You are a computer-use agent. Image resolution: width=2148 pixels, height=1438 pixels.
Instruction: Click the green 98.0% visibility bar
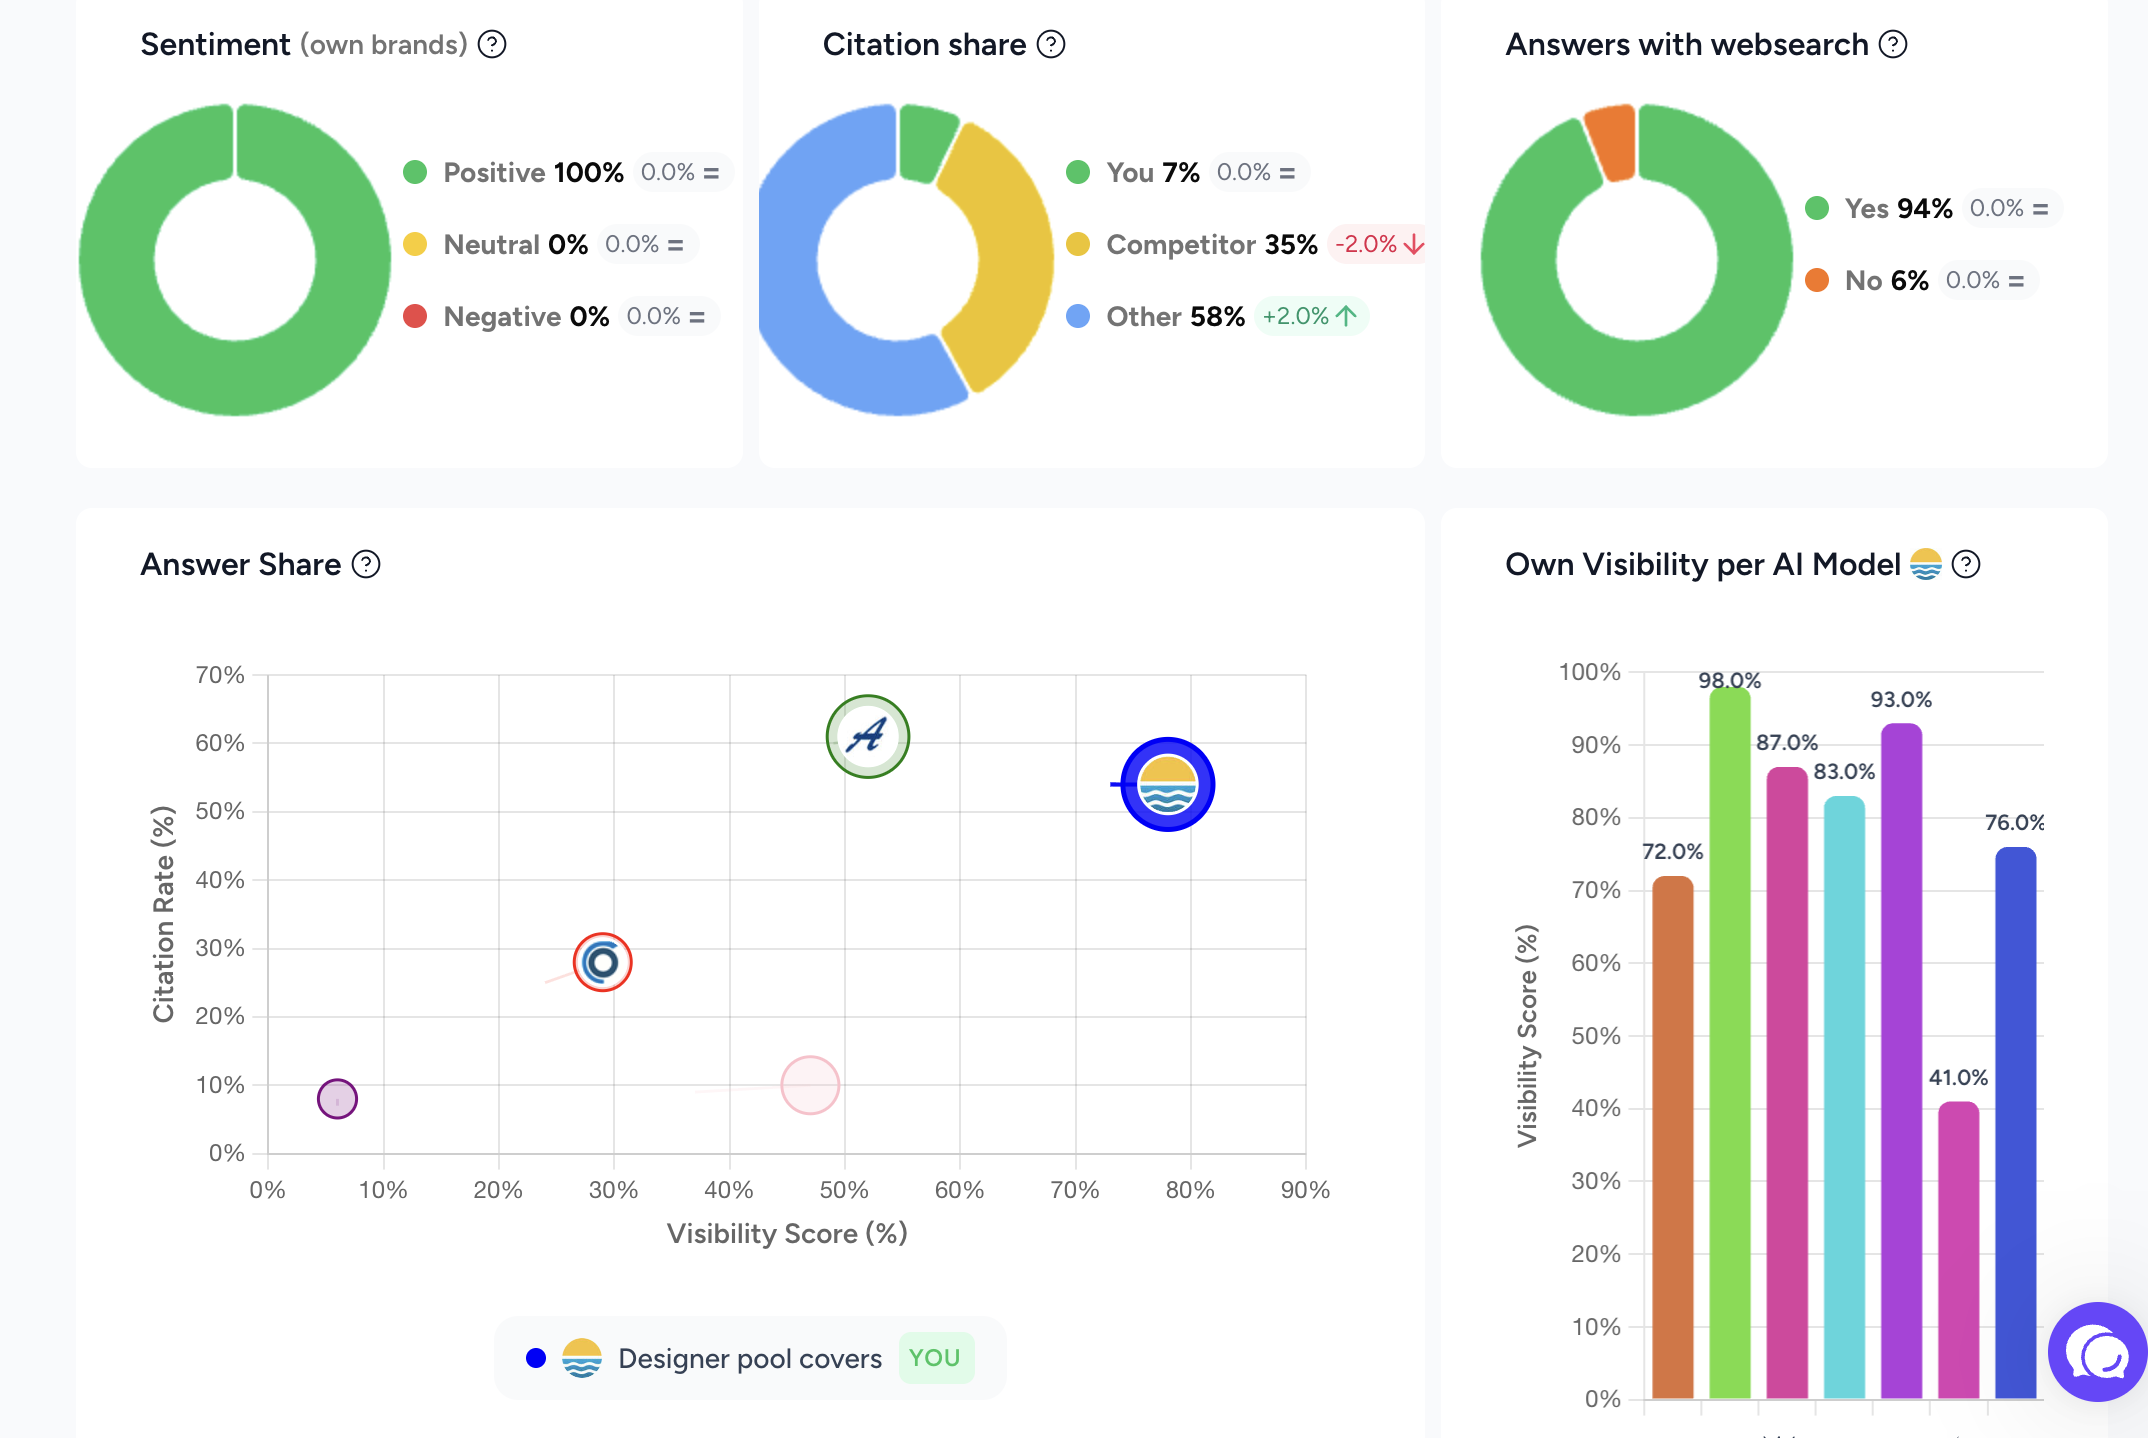[x=1730, y=1043]
